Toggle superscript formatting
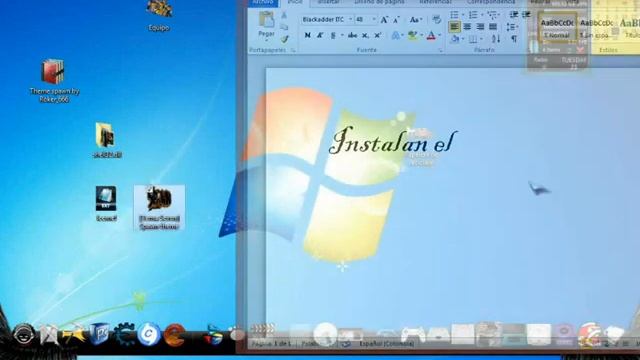The width and height of the screenshot is (640, 360). tap(378, 36)
